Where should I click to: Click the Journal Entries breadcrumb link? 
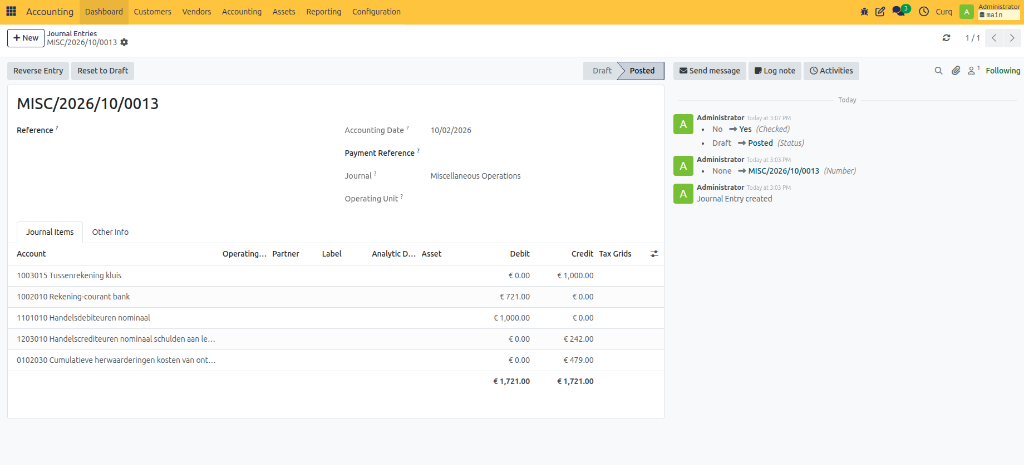click(72, 33)
